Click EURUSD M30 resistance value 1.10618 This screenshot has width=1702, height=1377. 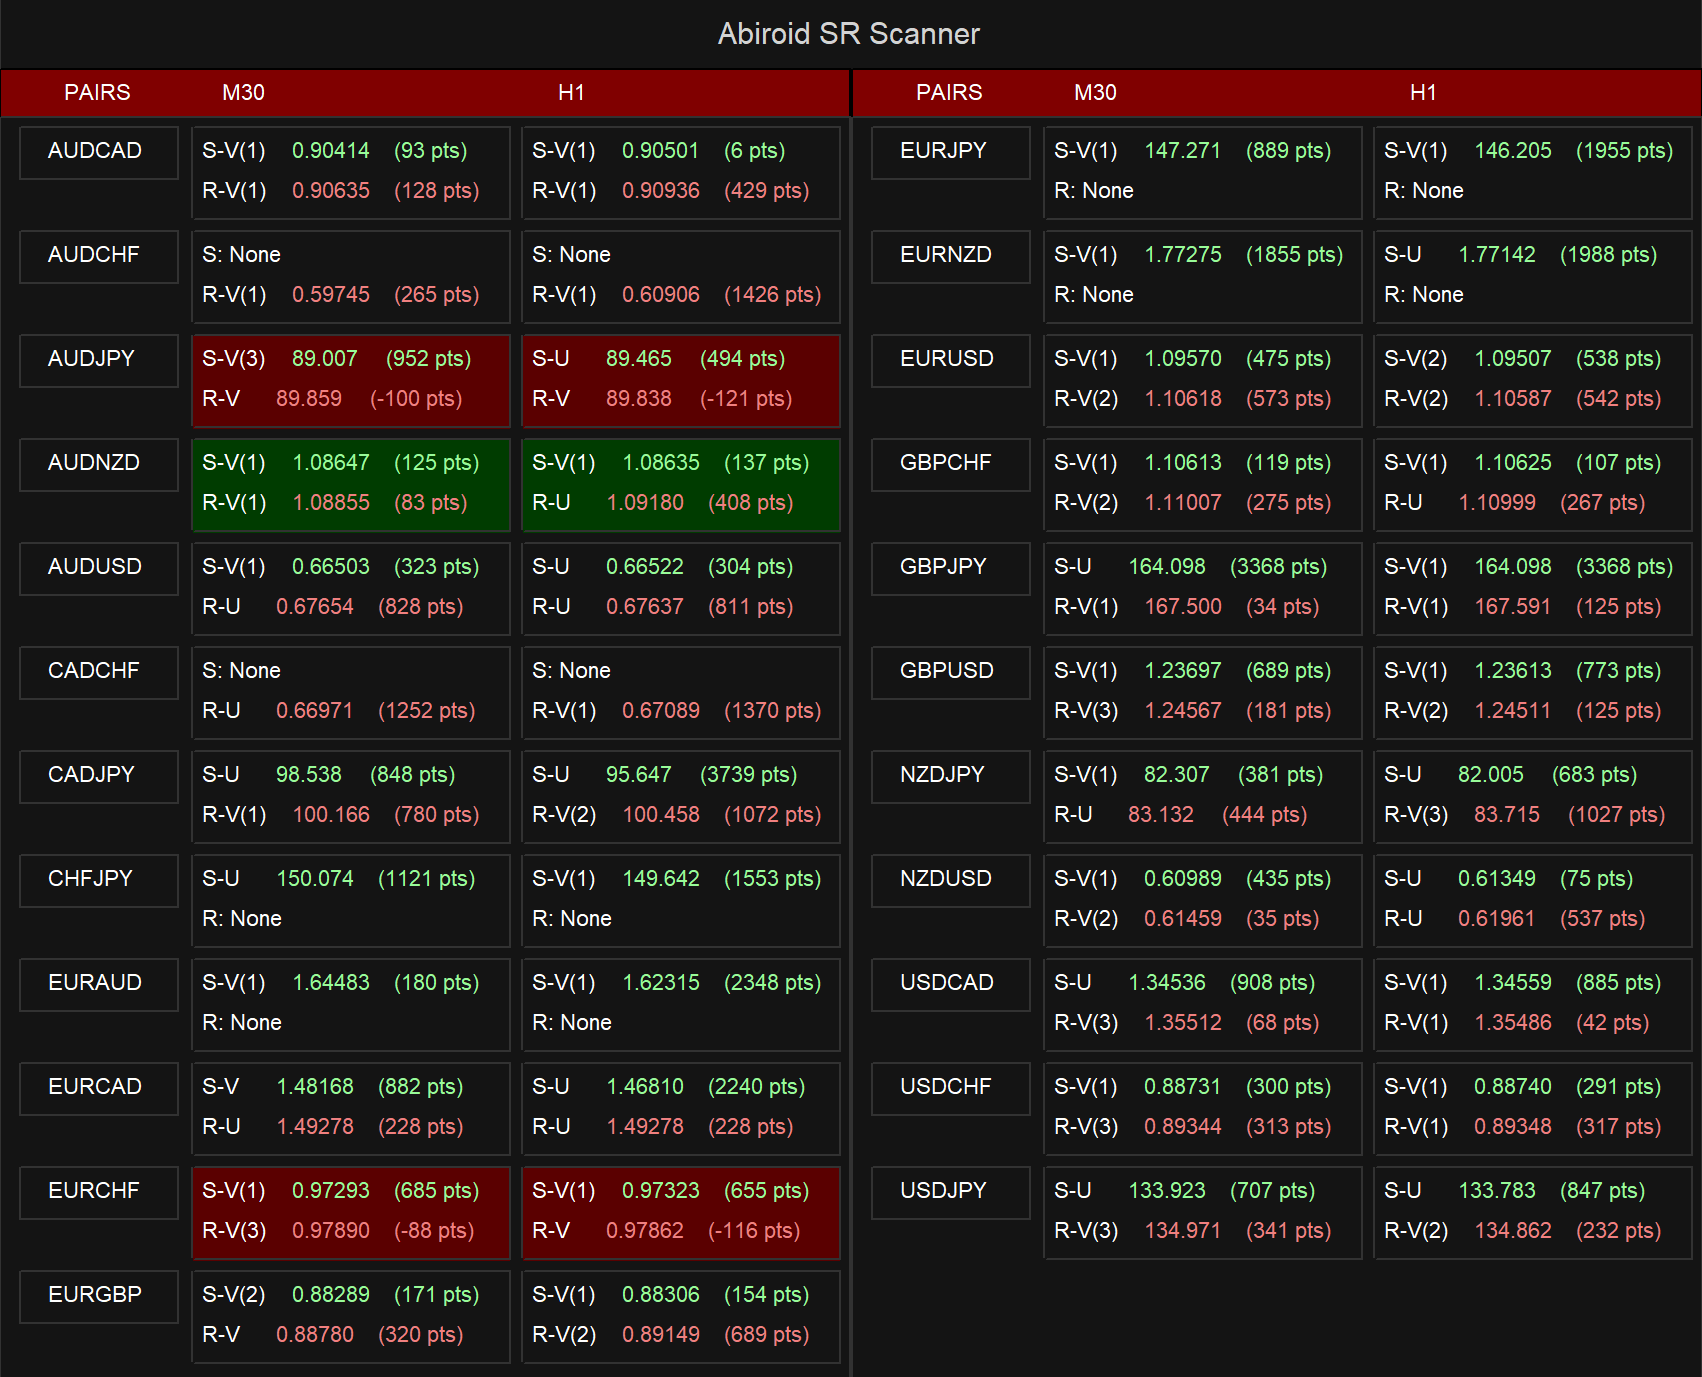click(1183, 399)
